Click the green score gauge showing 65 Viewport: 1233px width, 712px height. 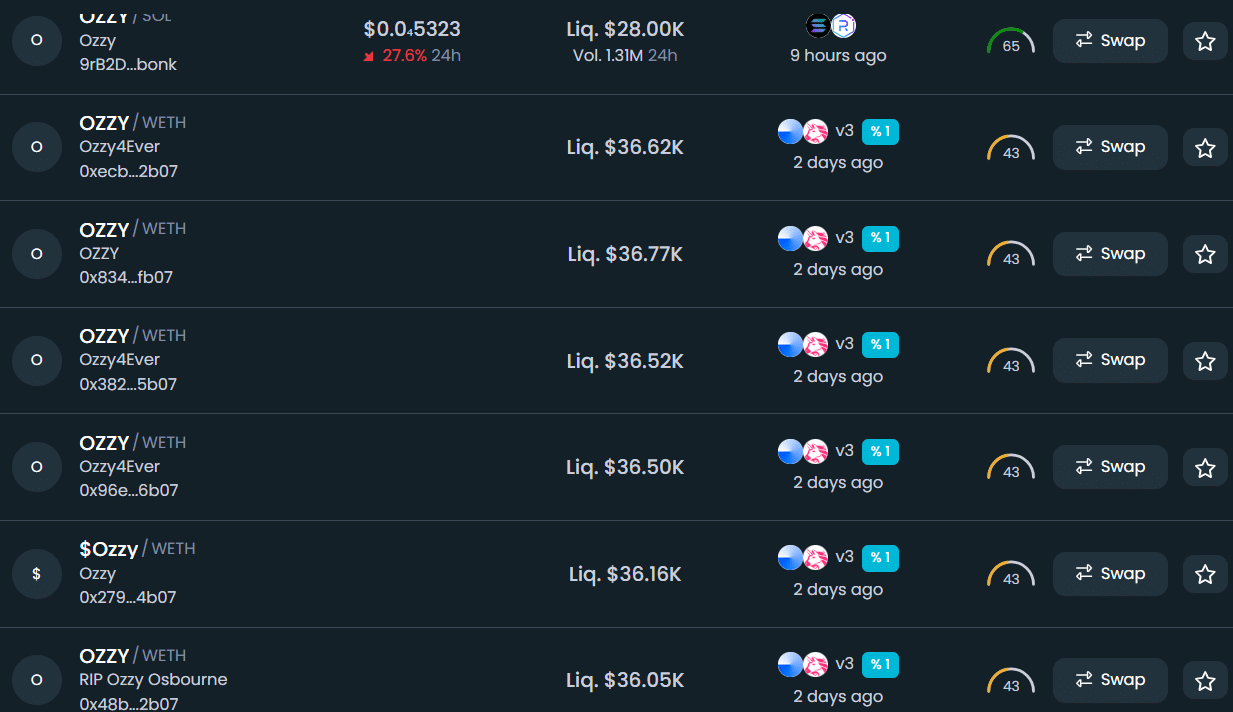(1011, 42)
